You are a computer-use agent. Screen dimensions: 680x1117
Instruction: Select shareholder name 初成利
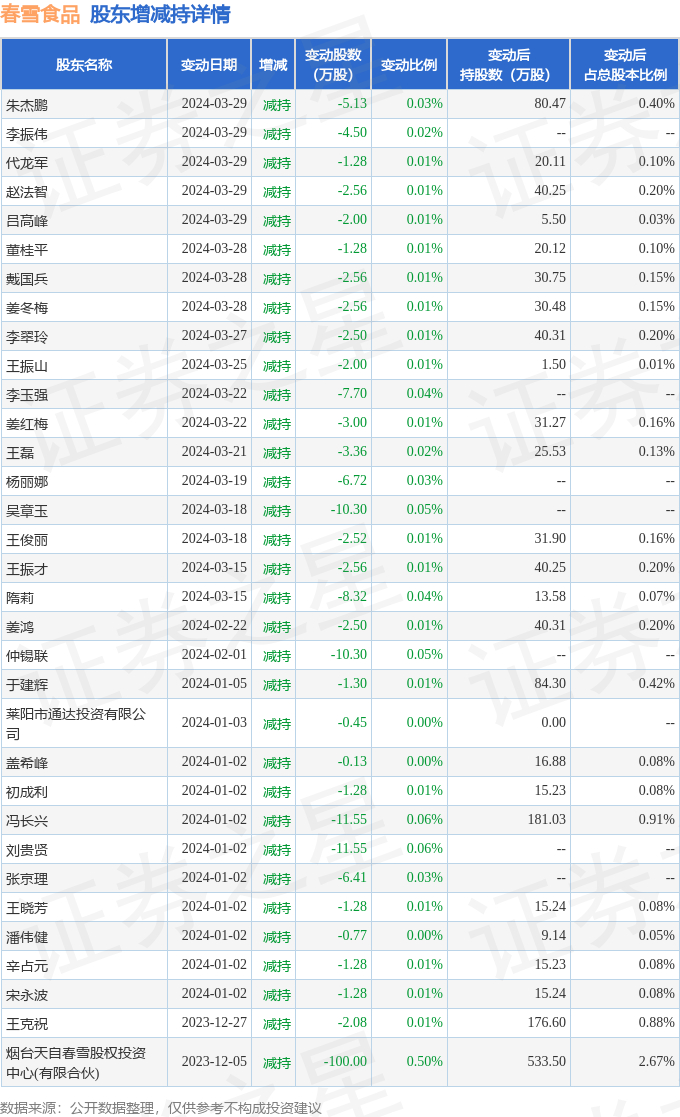point(27,791)
